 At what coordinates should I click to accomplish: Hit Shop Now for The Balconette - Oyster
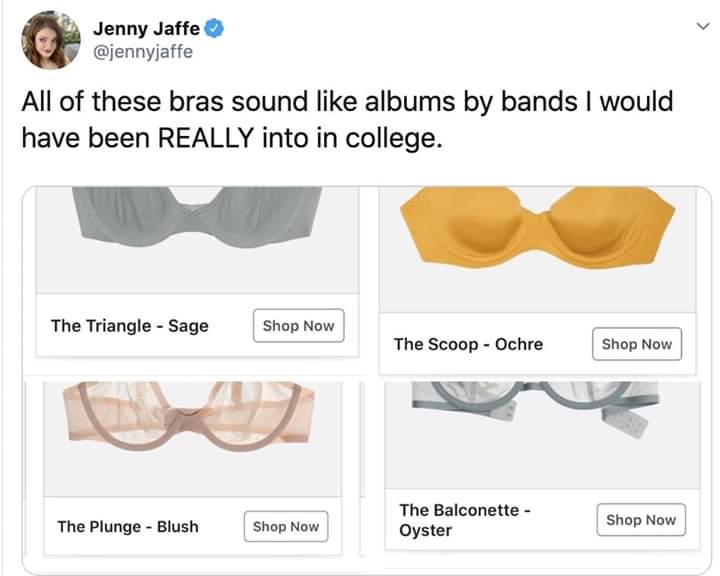pyautogui.click(x=640, y=520)
